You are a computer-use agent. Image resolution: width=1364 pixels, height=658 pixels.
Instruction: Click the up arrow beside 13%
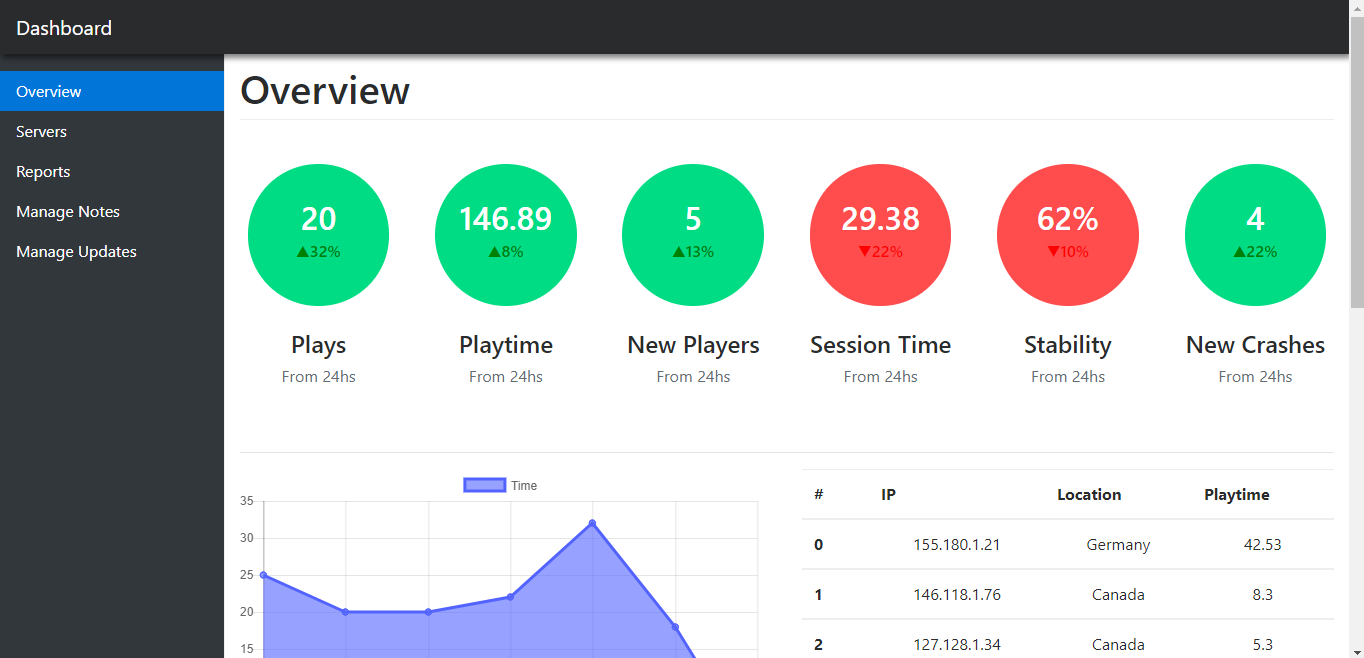point(678,252)
